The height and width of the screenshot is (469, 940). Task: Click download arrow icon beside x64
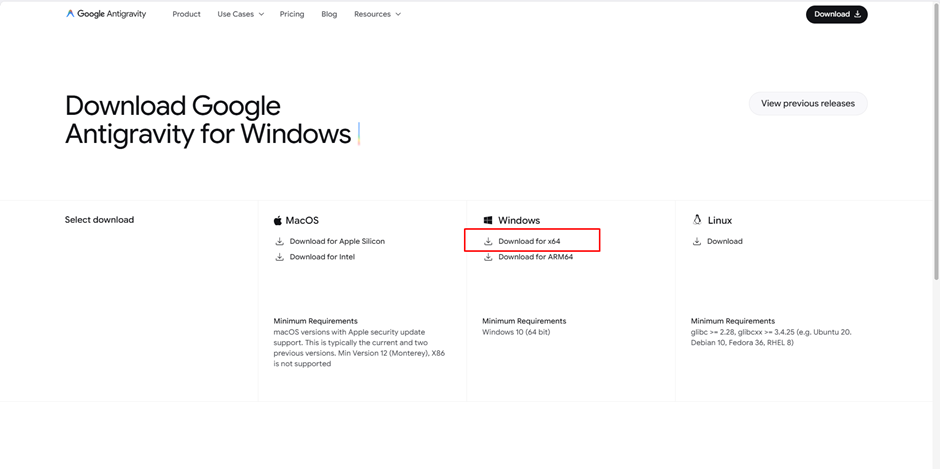pos(488,241)
